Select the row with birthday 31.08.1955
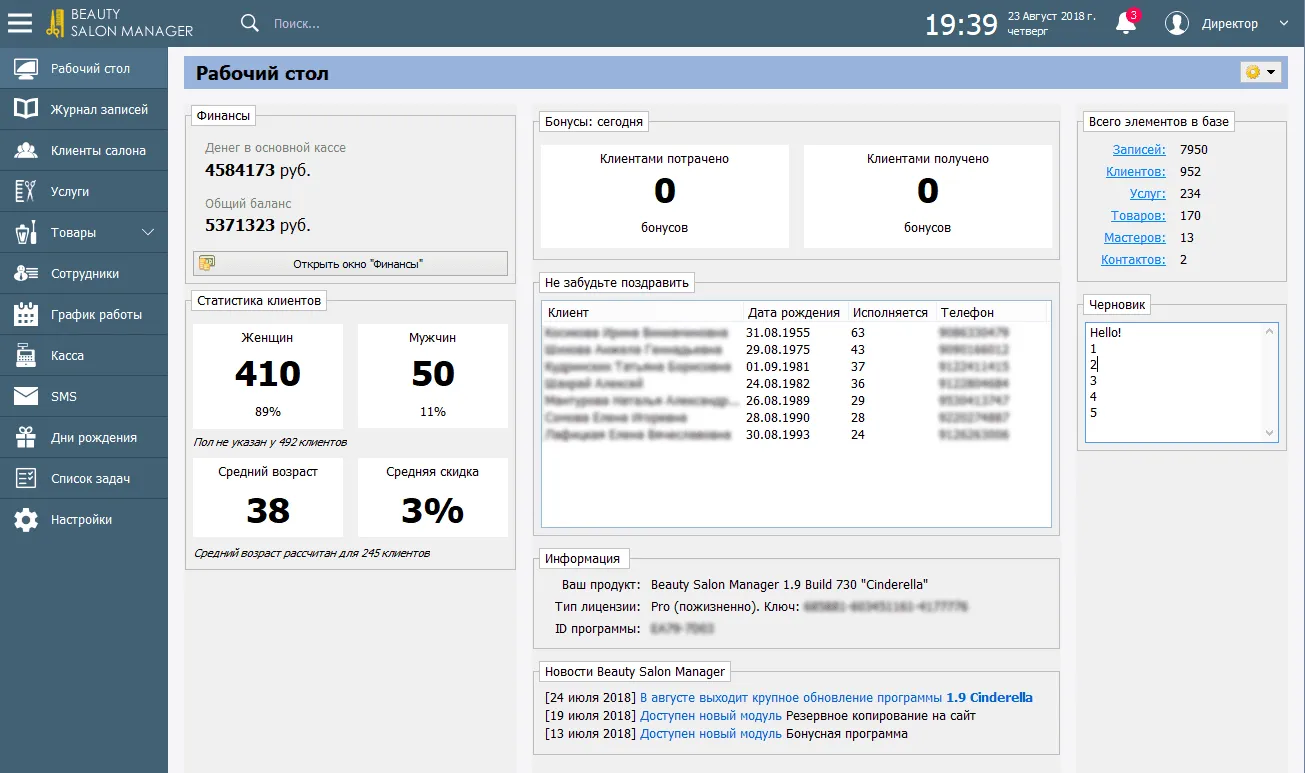Viewport: 1305px width, 773px height. click(795, 332)
